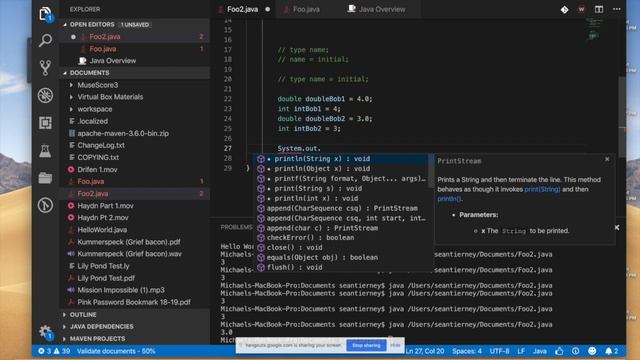This screenshot has height=360, width=640.
Task: Collapse the Documents folder section
Action: click(89, 73)
